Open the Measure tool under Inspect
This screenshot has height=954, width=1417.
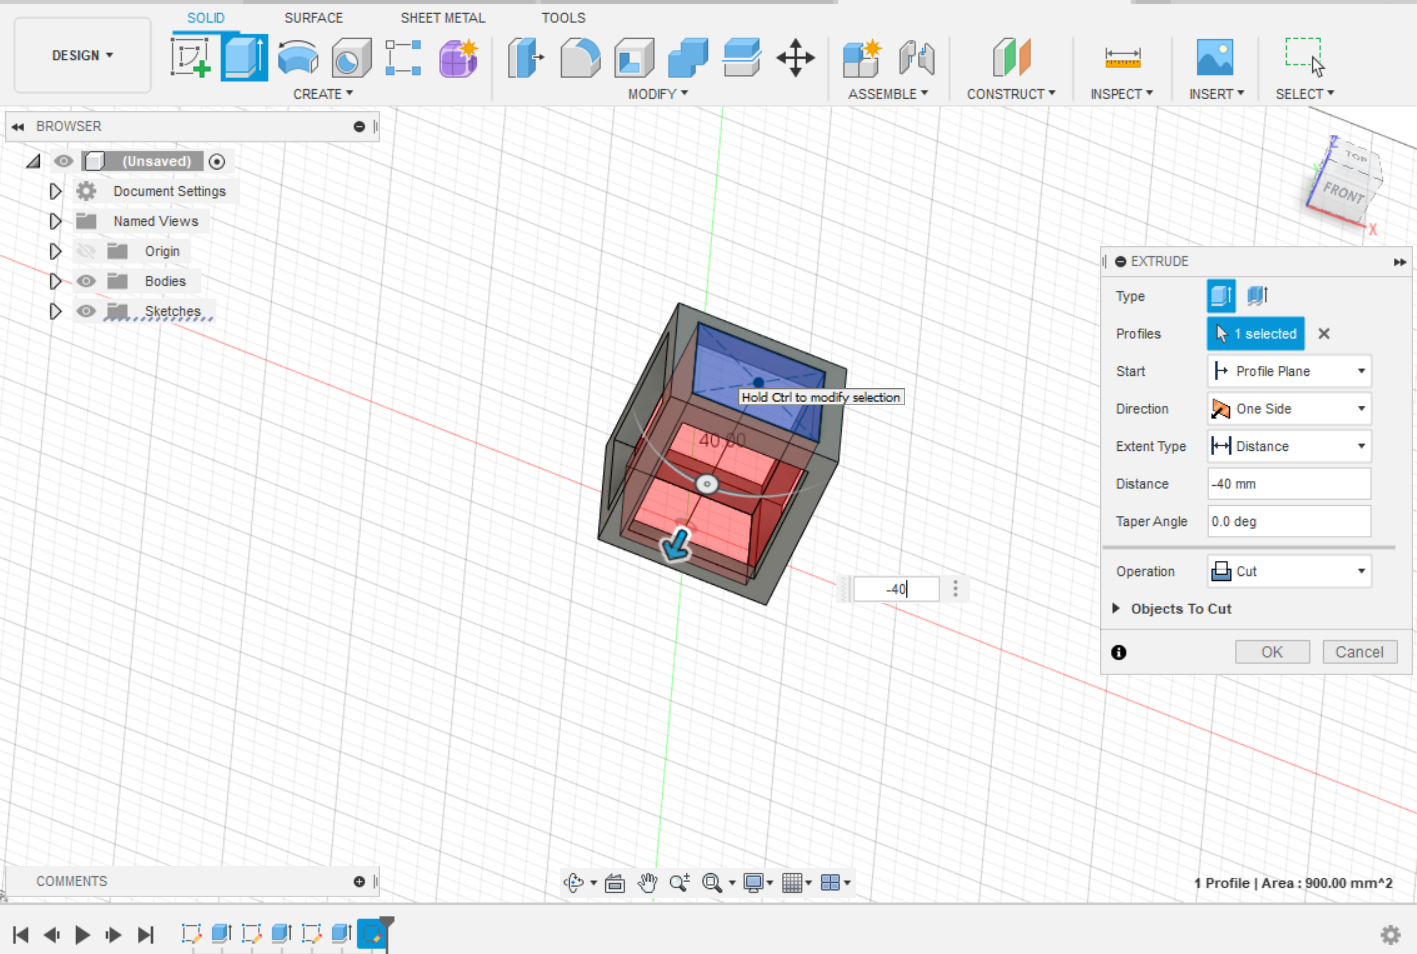(1122, 57)
